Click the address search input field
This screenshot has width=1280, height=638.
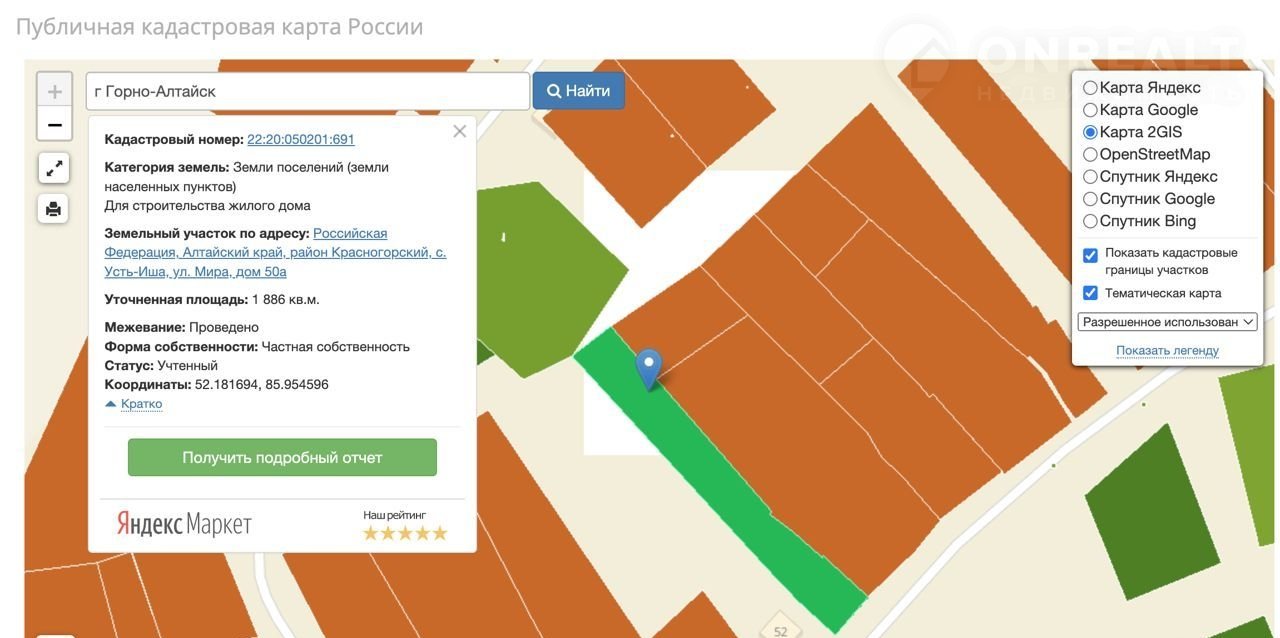point(307,91)
